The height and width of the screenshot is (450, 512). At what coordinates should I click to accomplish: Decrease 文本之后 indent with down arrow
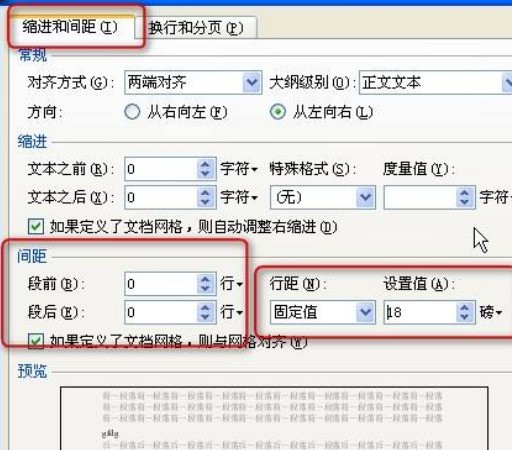[205, 203]
